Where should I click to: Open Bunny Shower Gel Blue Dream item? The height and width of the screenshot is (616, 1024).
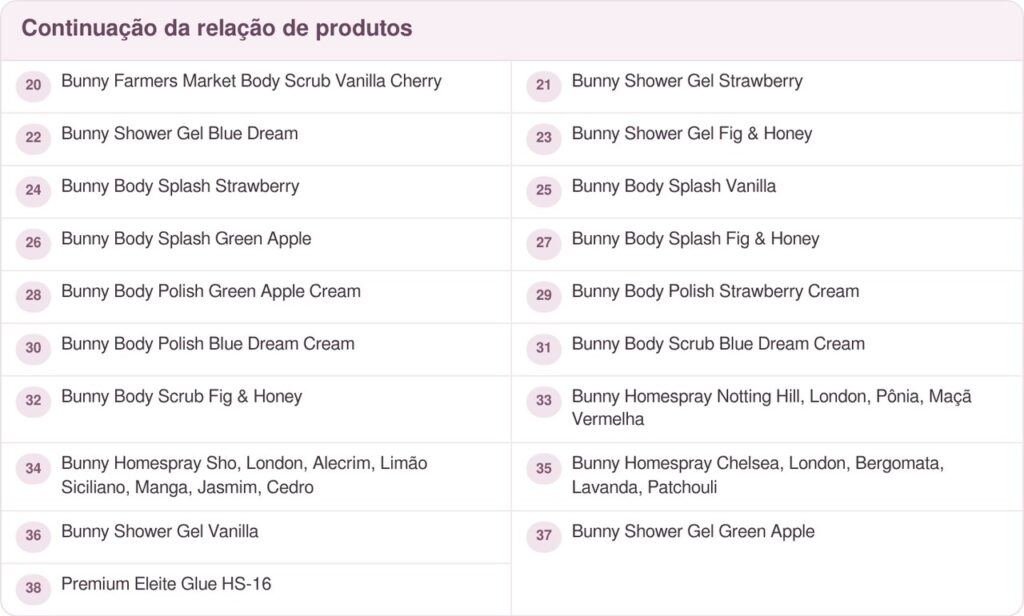180,133
